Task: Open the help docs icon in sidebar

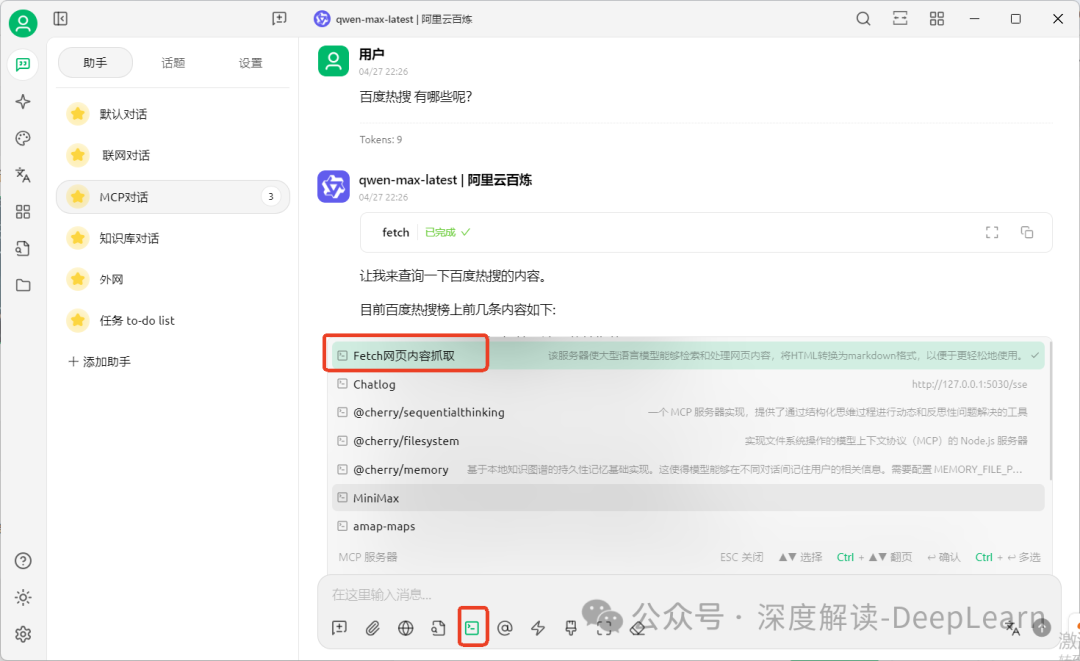Action: [x=23, y=560]
